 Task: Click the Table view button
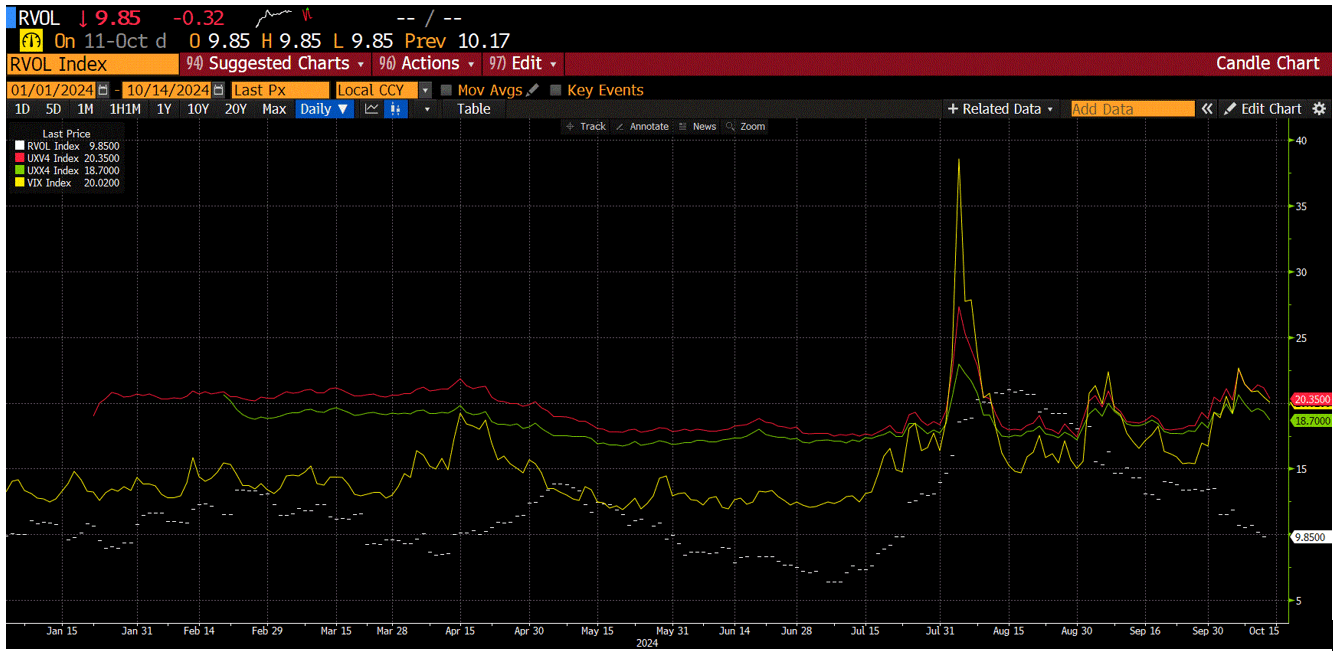(471, 108)
